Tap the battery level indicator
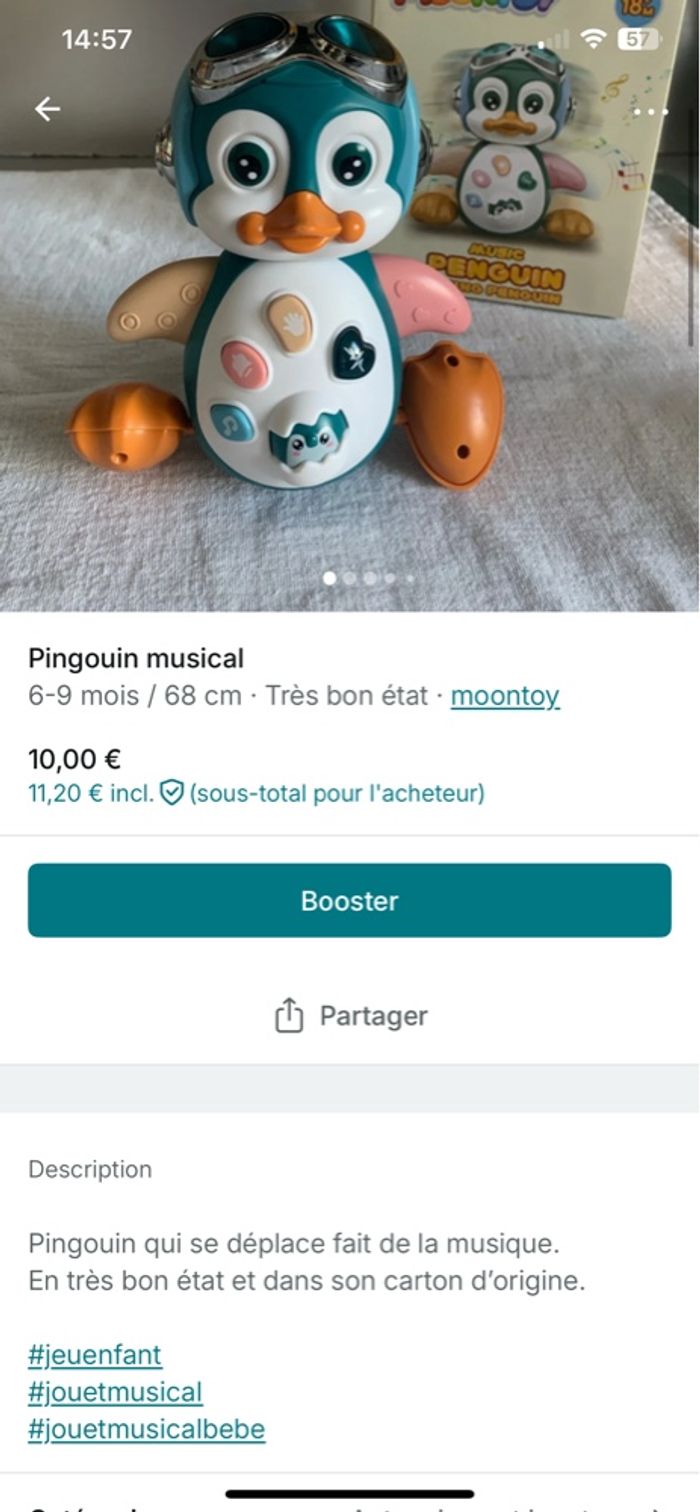 [638, 39]
